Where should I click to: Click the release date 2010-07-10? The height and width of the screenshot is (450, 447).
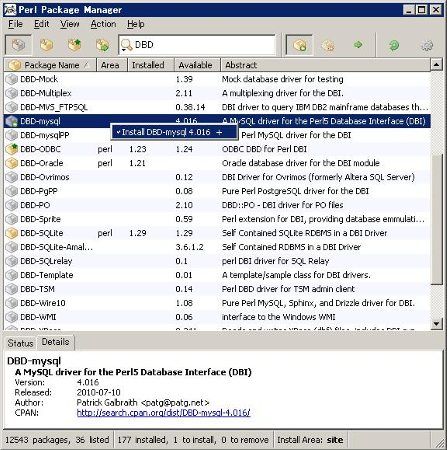click(98, 392)
